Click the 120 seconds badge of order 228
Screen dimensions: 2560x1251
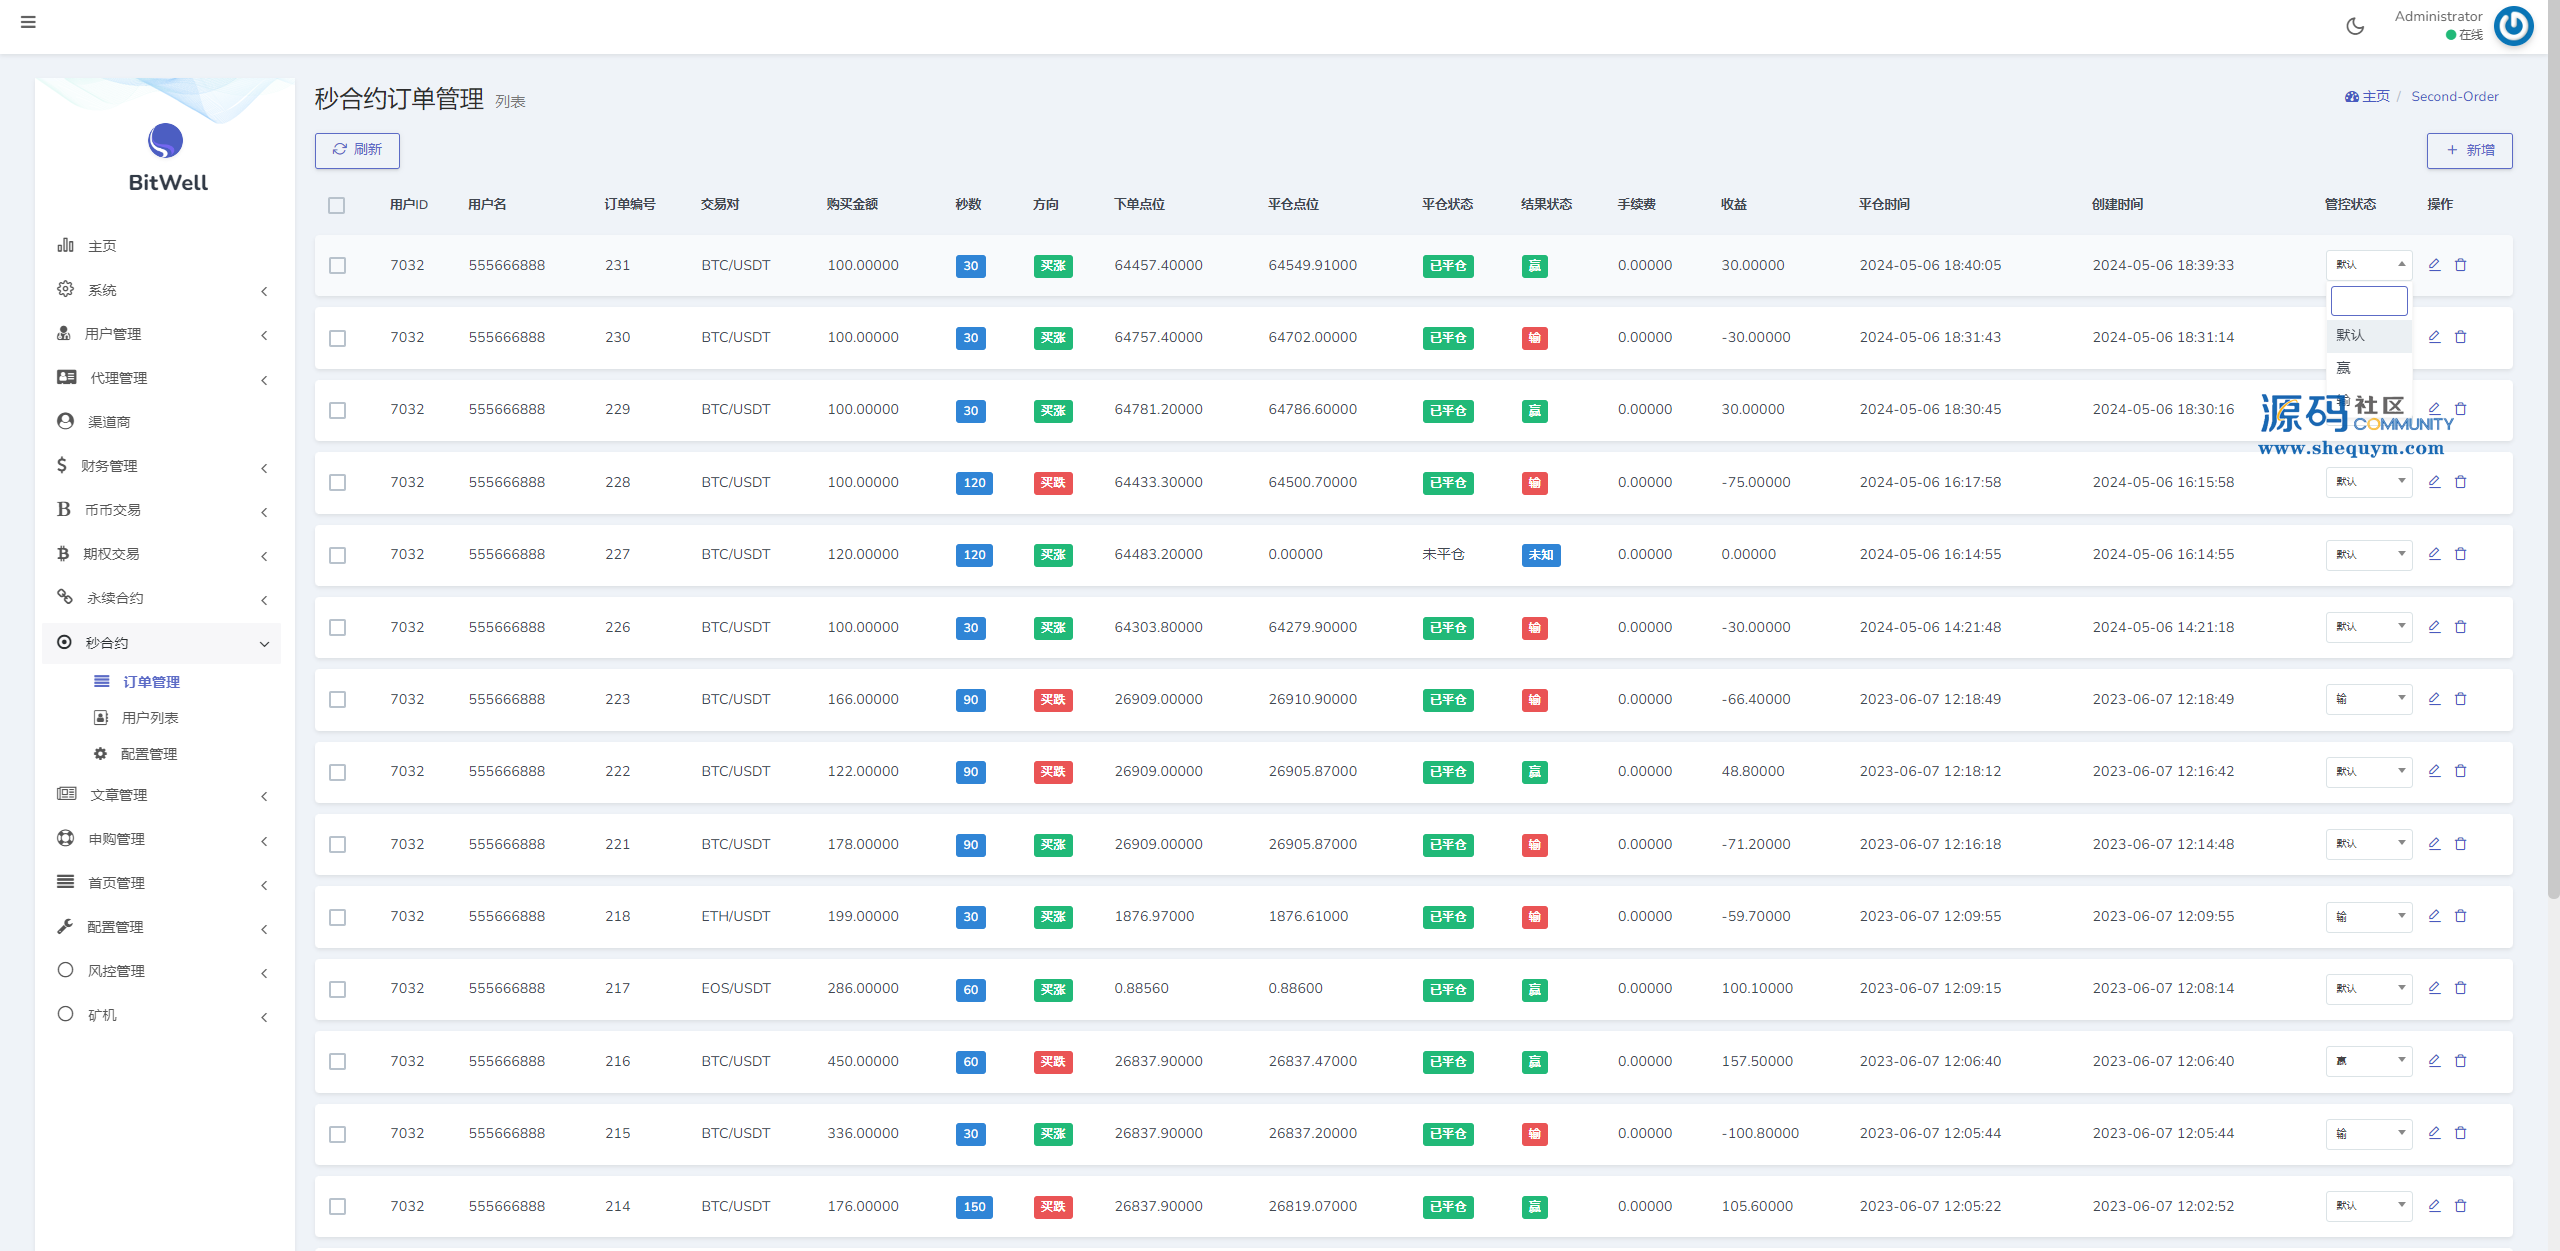pyautogui.click(x=974, y=483)
